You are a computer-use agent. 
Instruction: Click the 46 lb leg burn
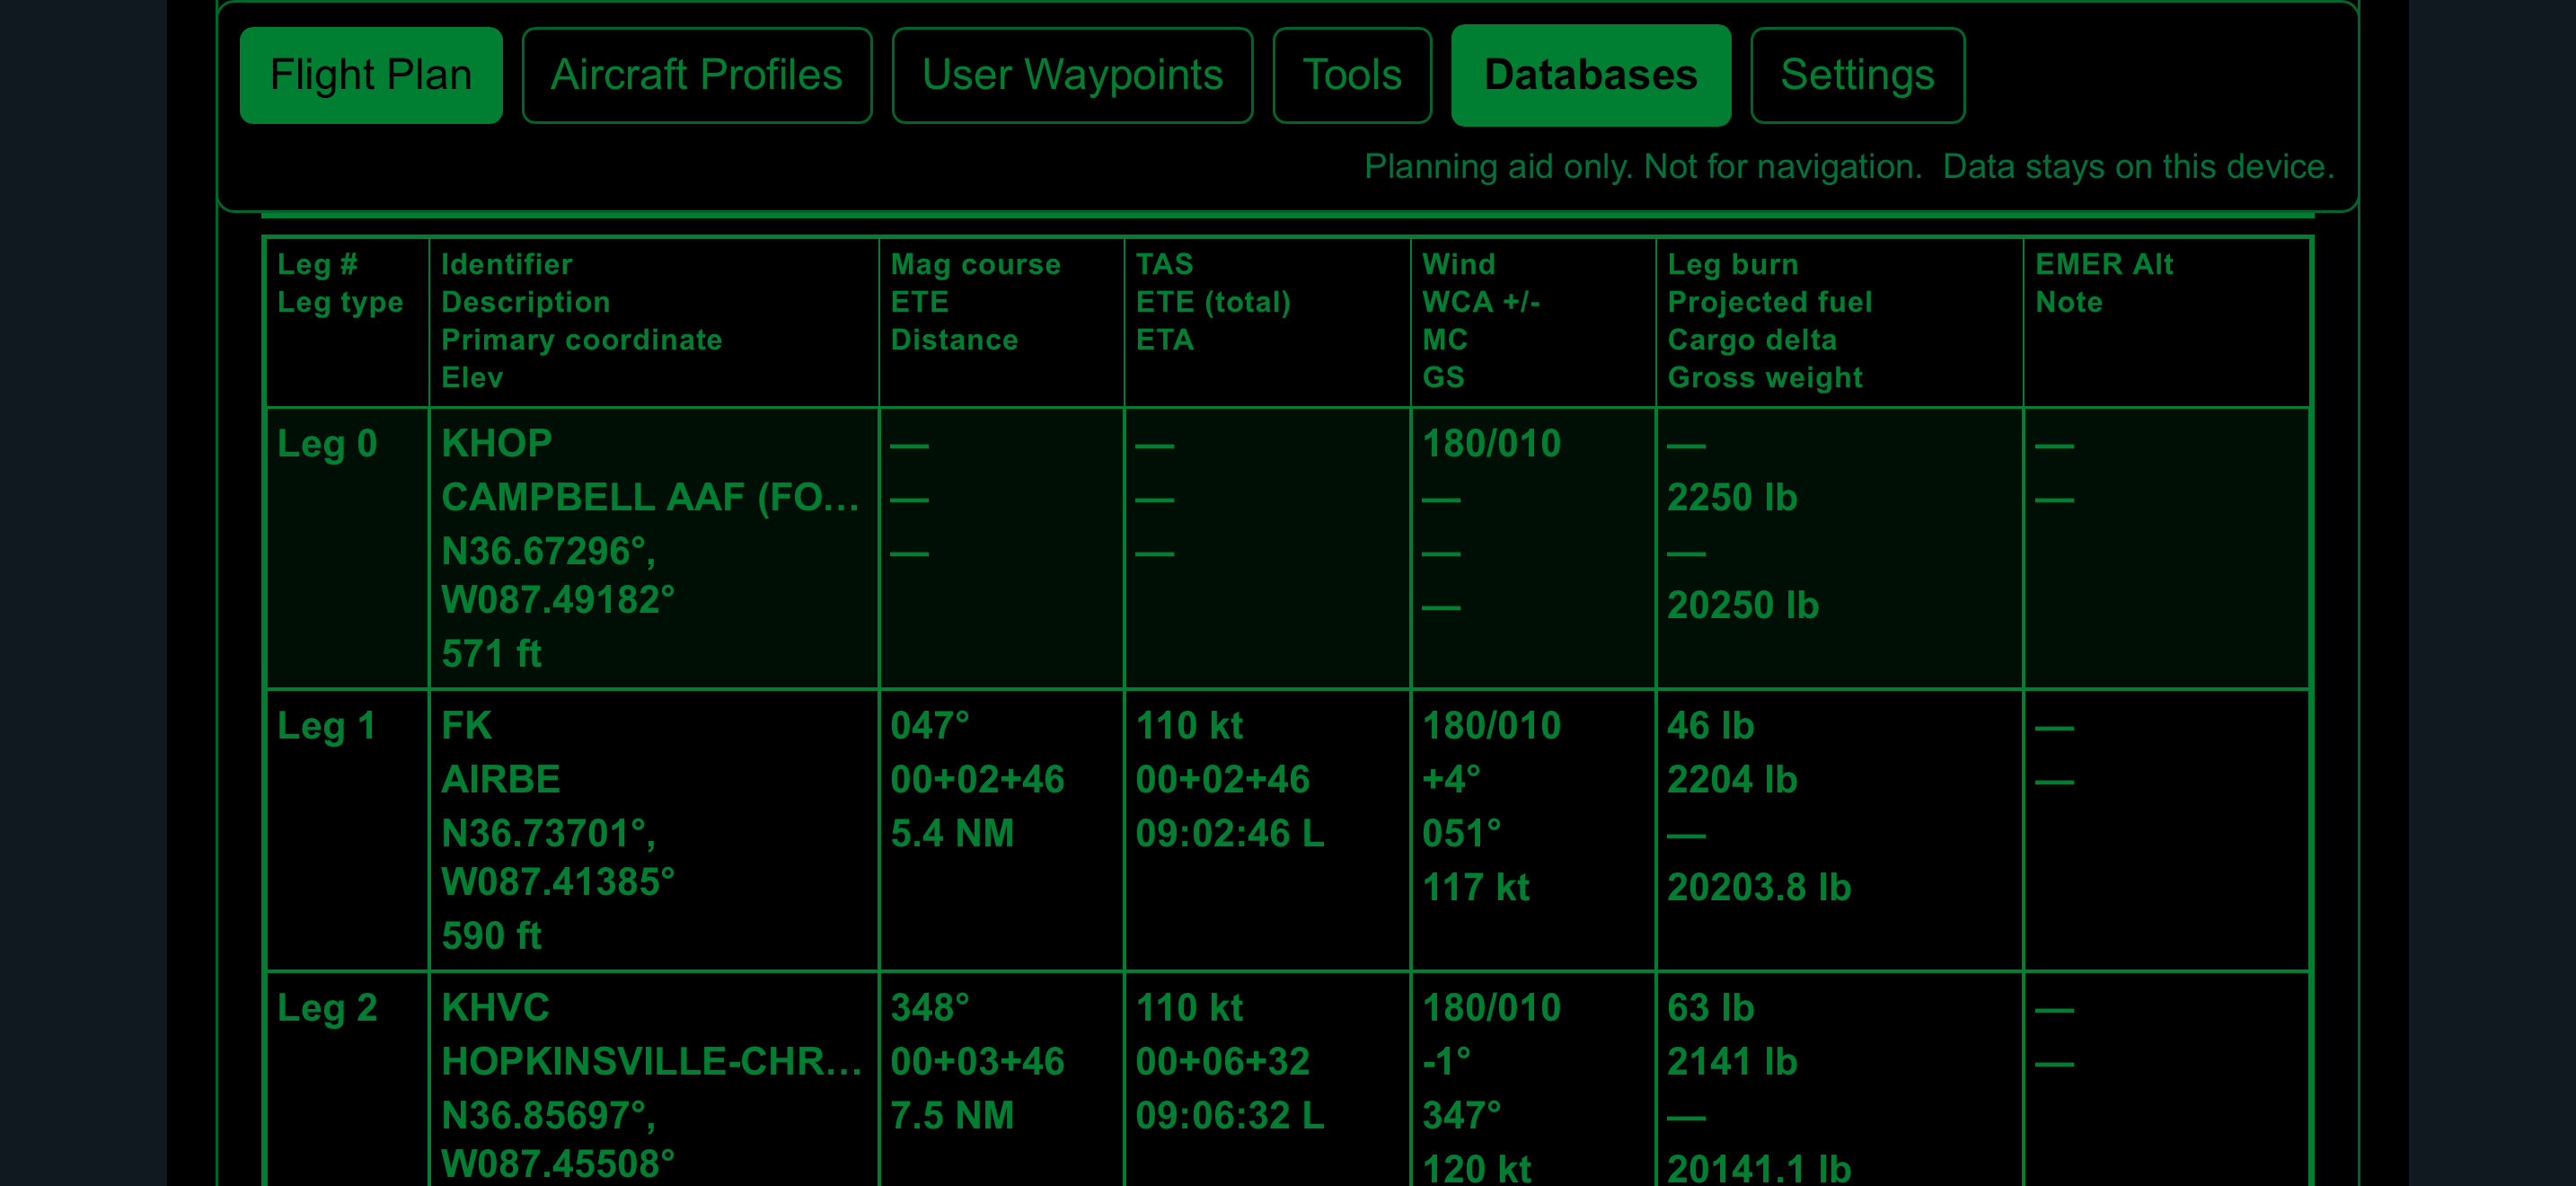(1711, 725)
